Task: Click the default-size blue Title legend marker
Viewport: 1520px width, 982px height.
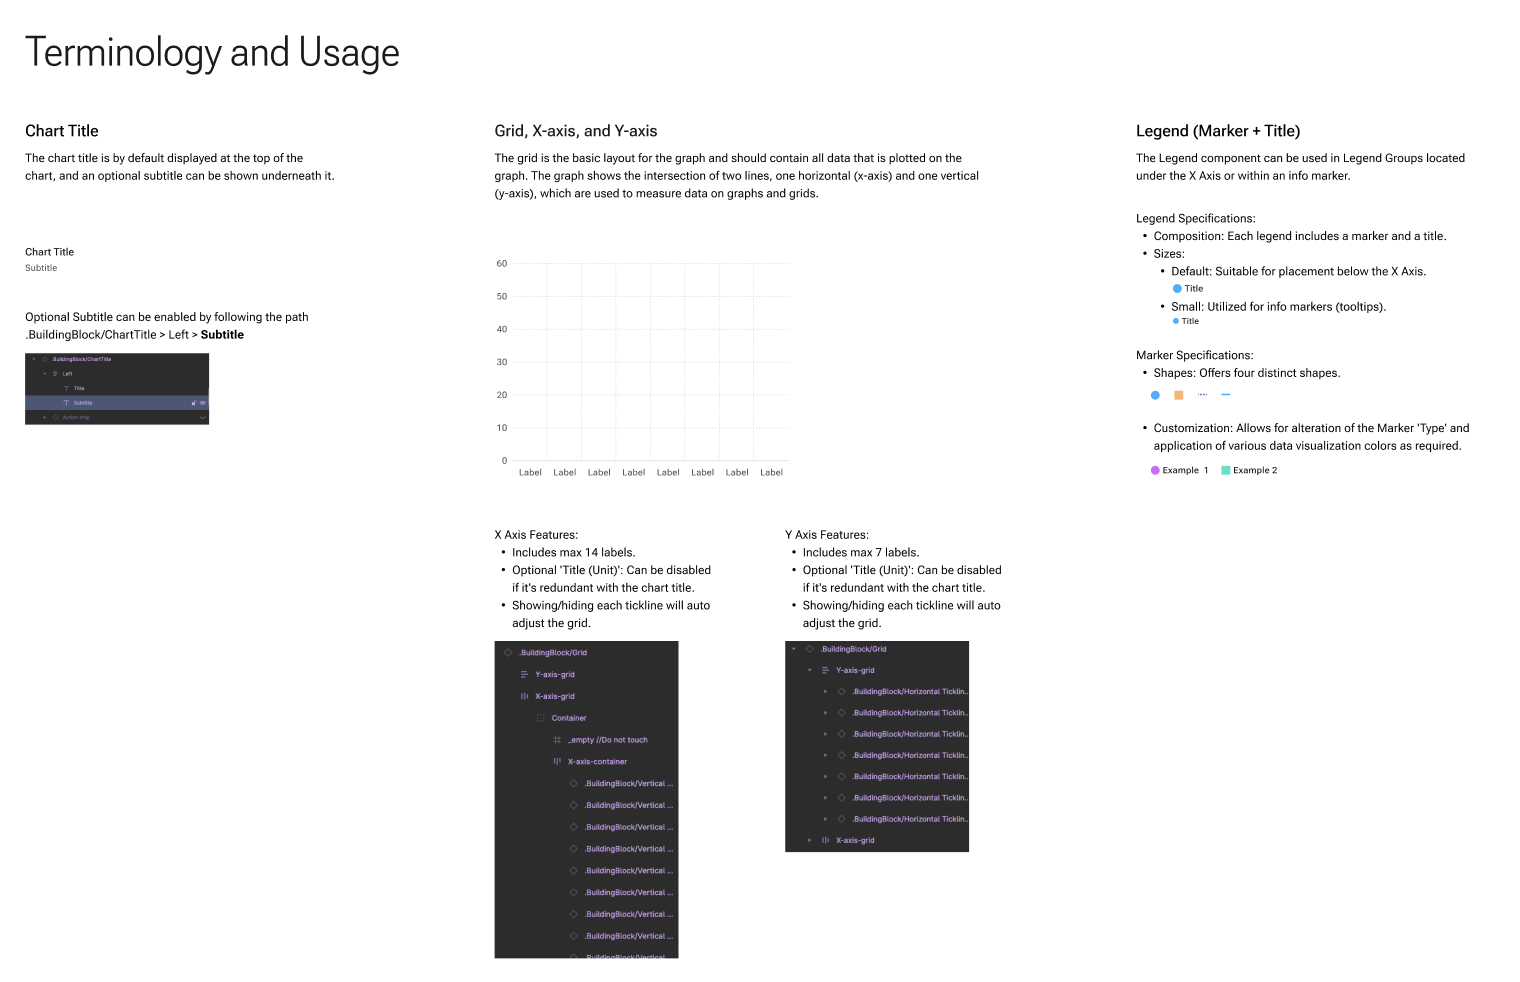Action: pyautogui.click(x=1177, y=289)
